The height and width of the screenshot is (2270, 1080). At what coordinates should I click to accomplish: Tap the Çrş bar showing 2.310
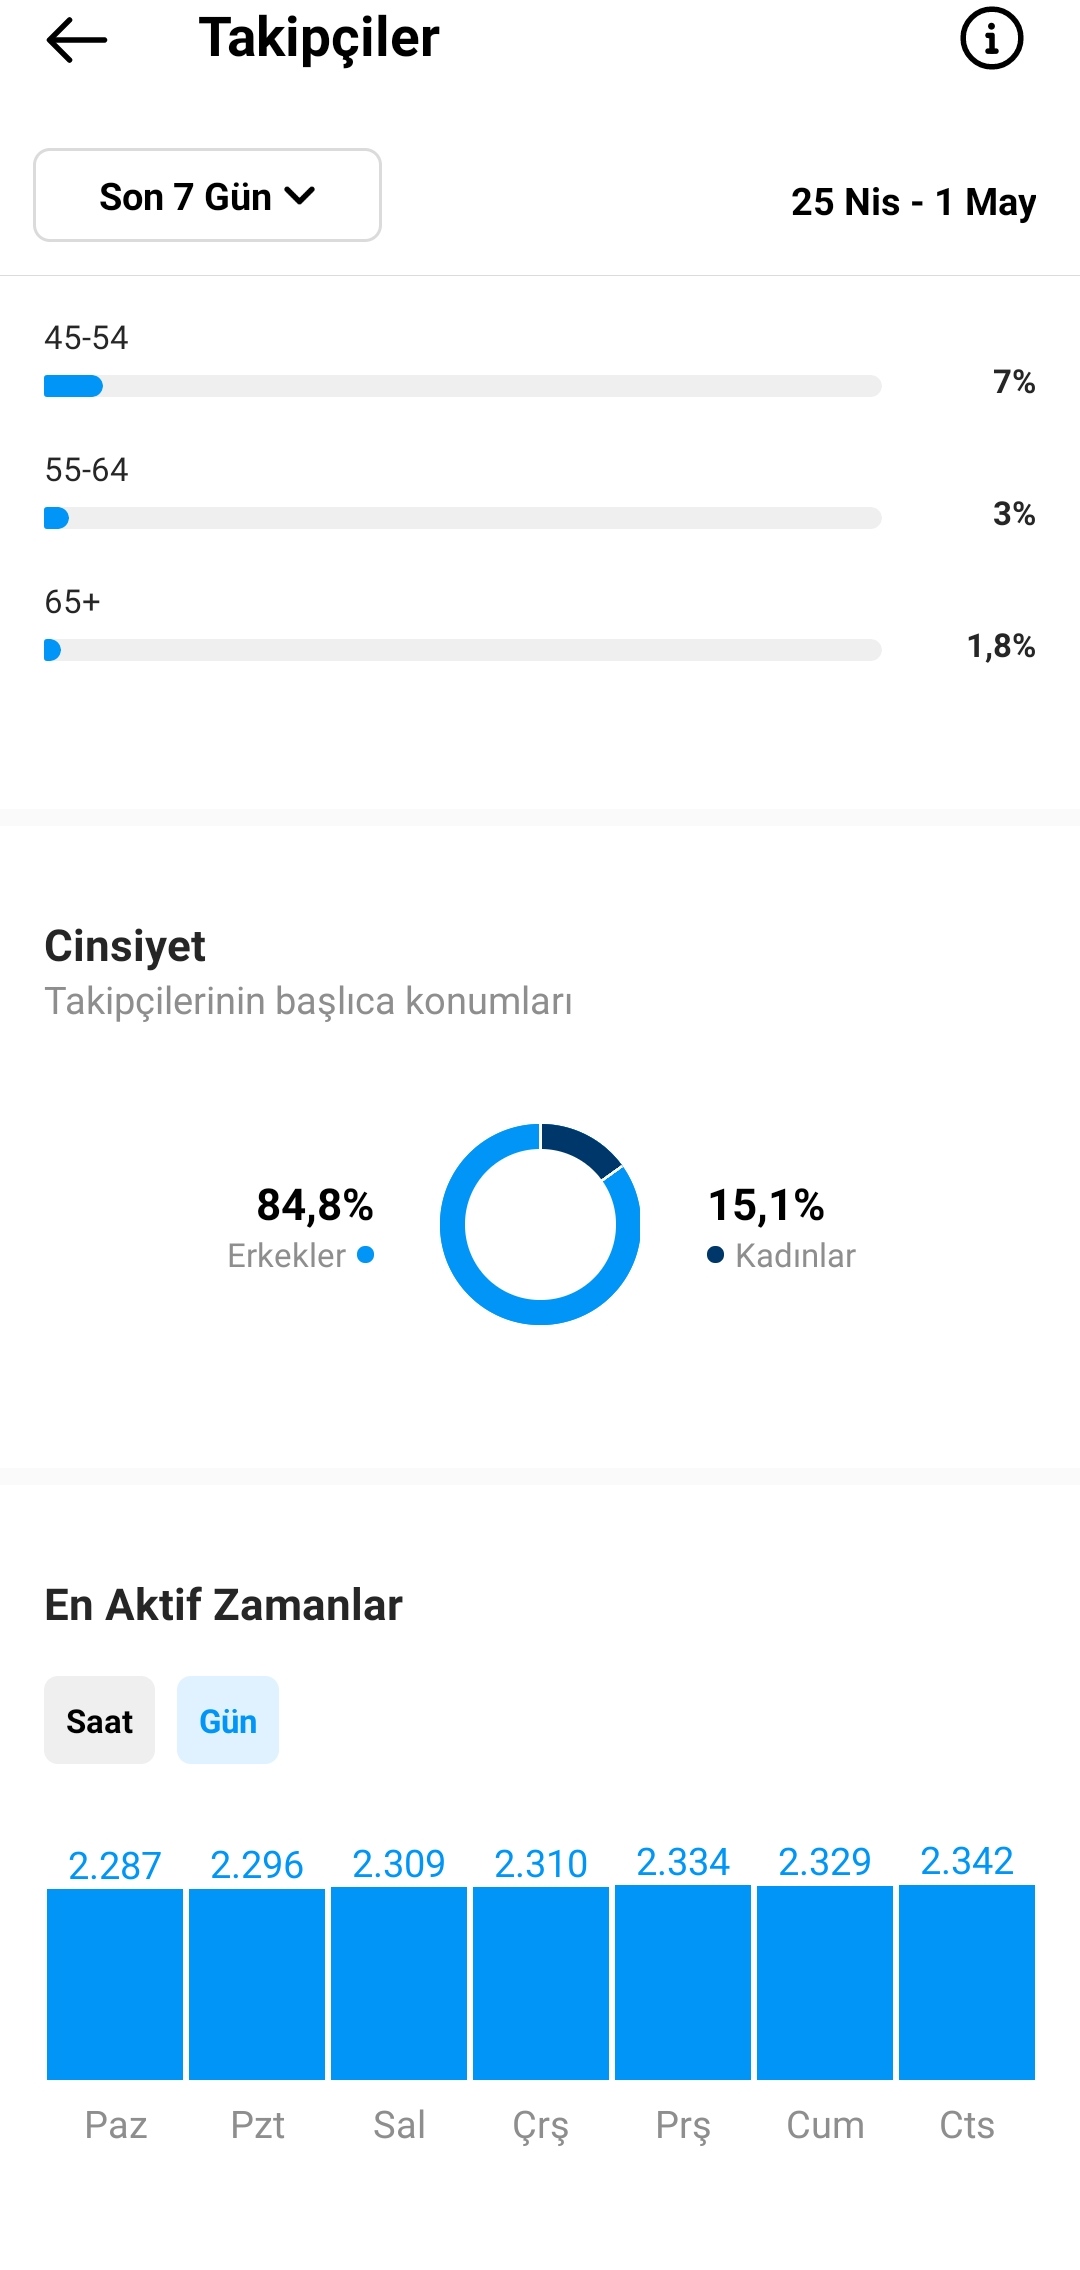[x=541, y=1983]
